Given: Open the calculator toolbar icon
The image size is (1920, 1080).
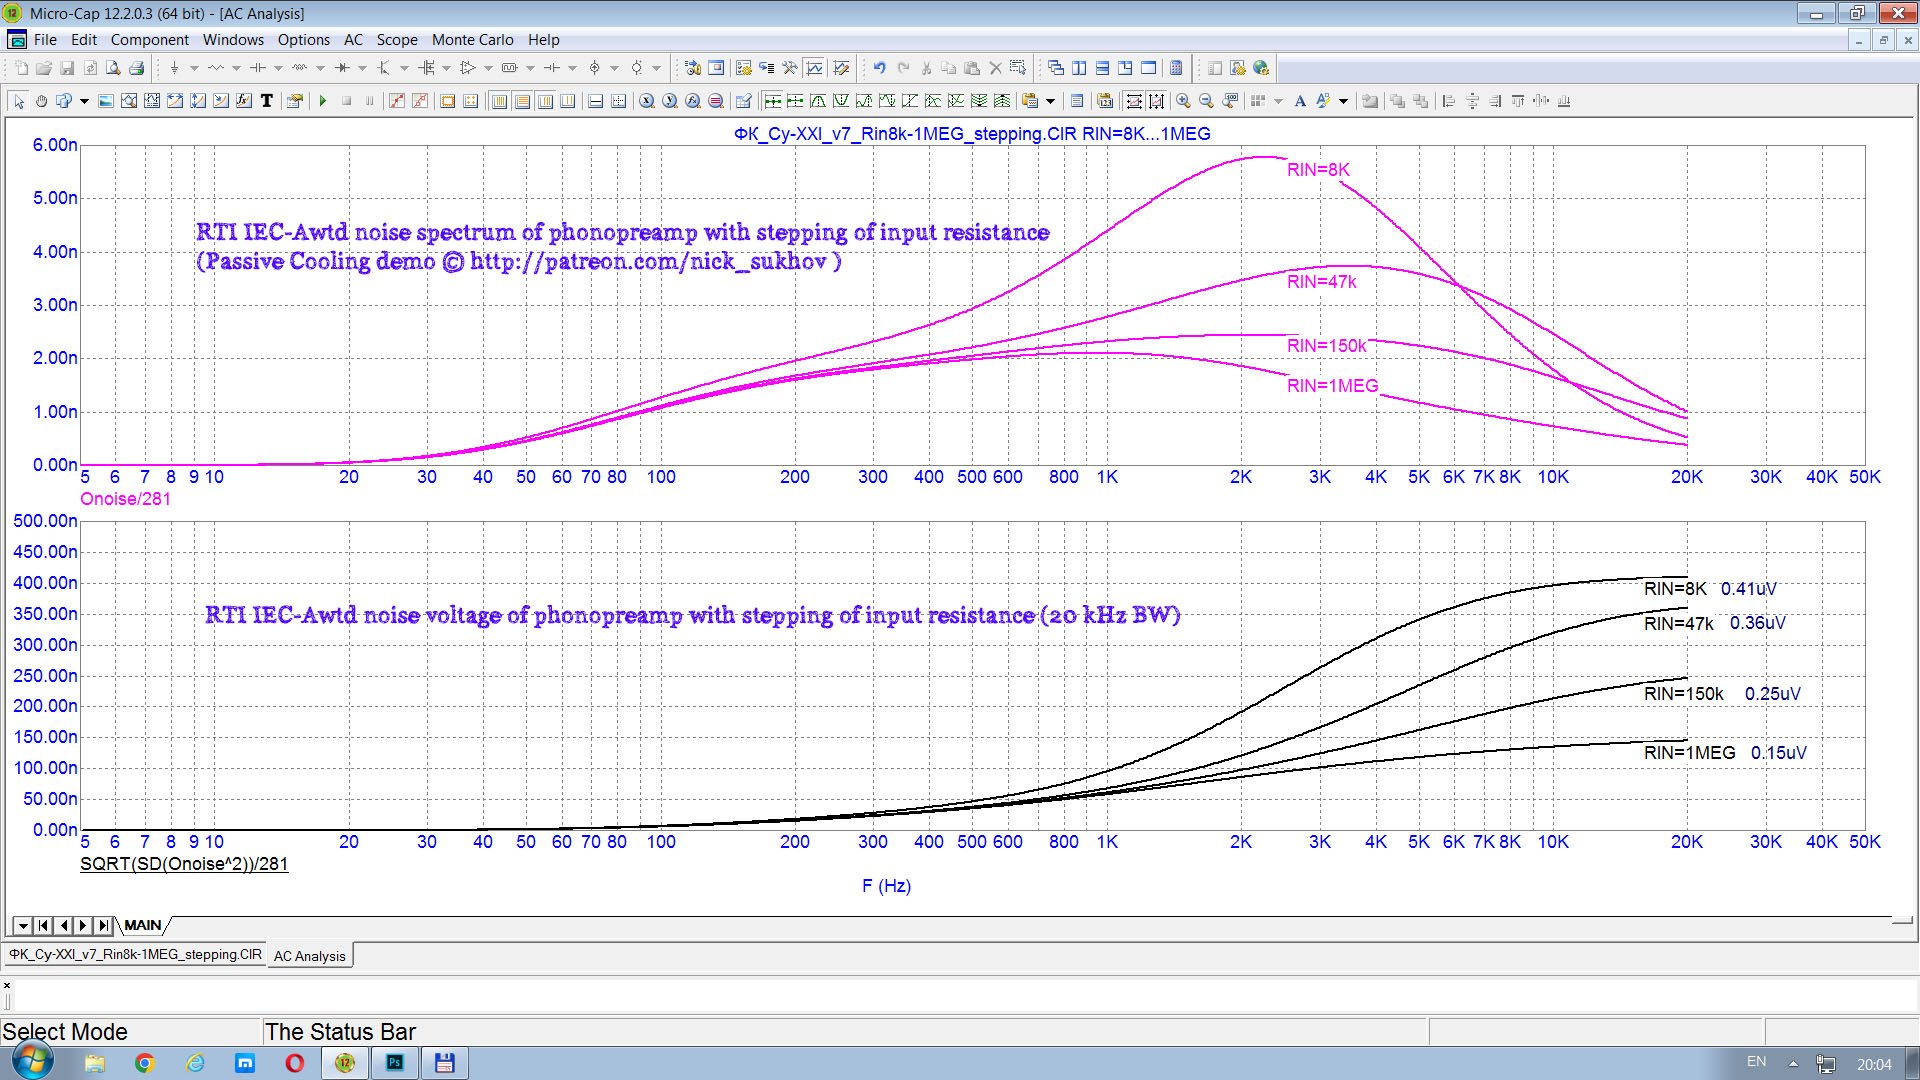Looking at the screenshot, I should click(x=1176, y=68).
